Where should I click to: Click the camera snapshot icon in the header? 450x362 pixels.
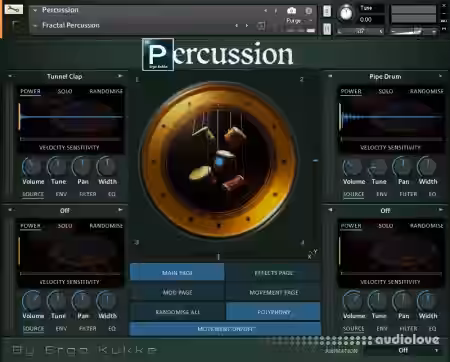coord(291,11)
